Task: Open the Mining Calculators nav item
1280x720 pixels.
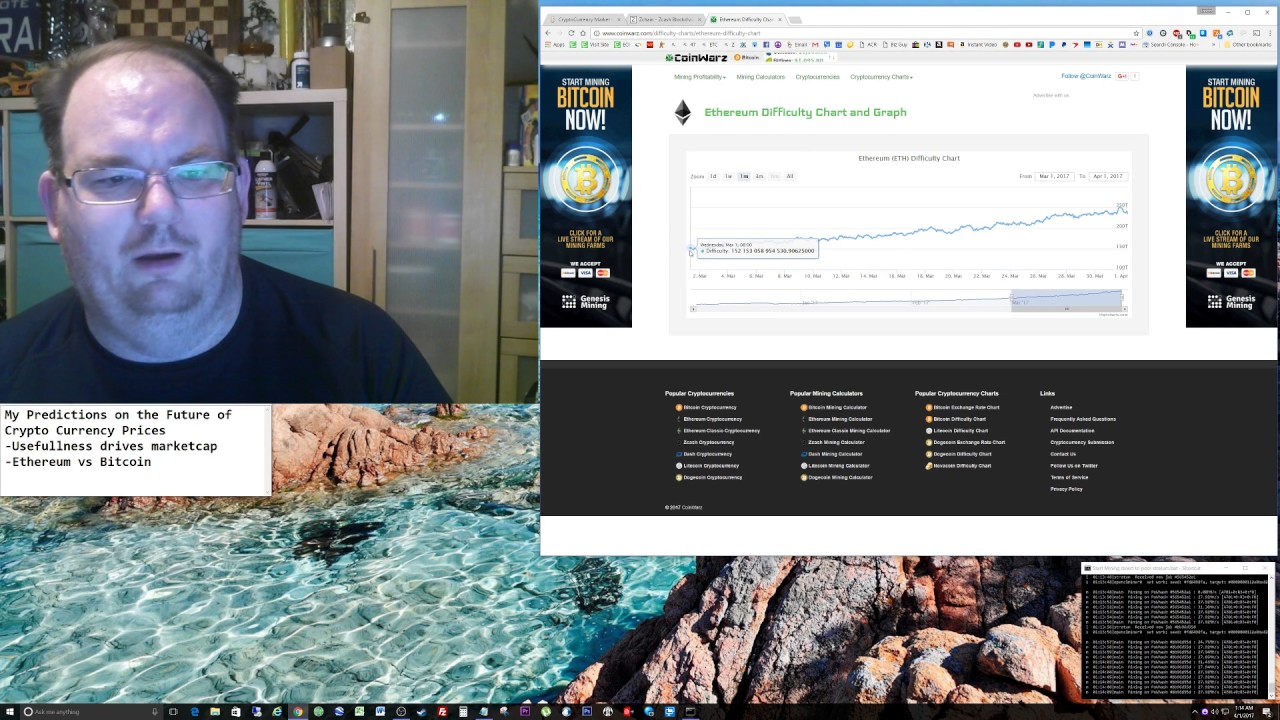Action: point(761,77)
